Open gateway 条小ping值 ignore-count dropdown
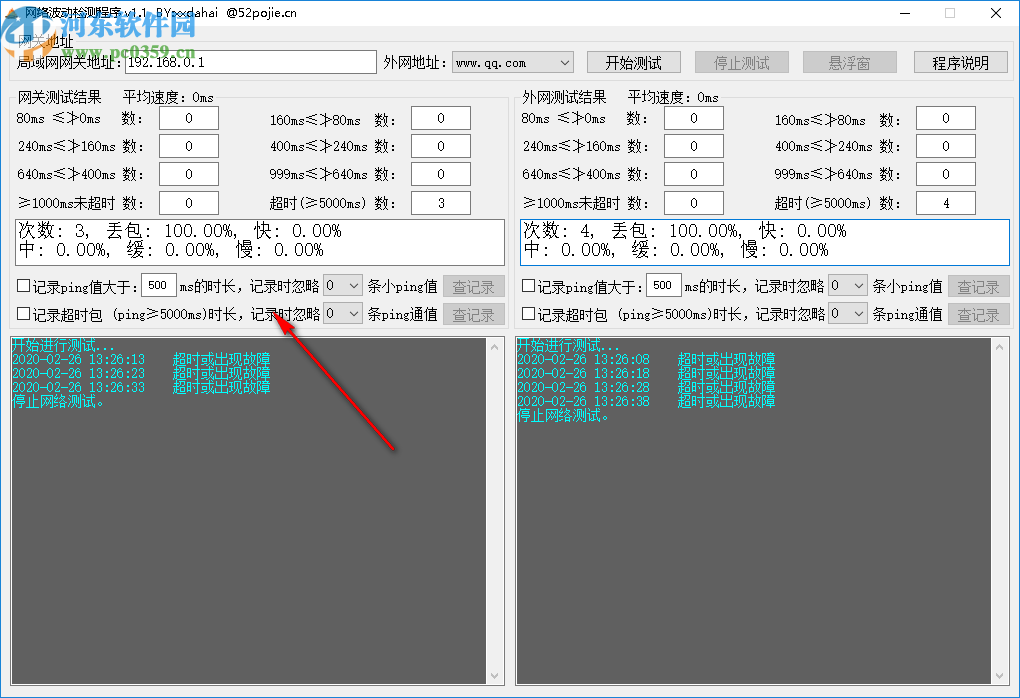This screenshot has height=698, width=1020. (x=342, y=286)
